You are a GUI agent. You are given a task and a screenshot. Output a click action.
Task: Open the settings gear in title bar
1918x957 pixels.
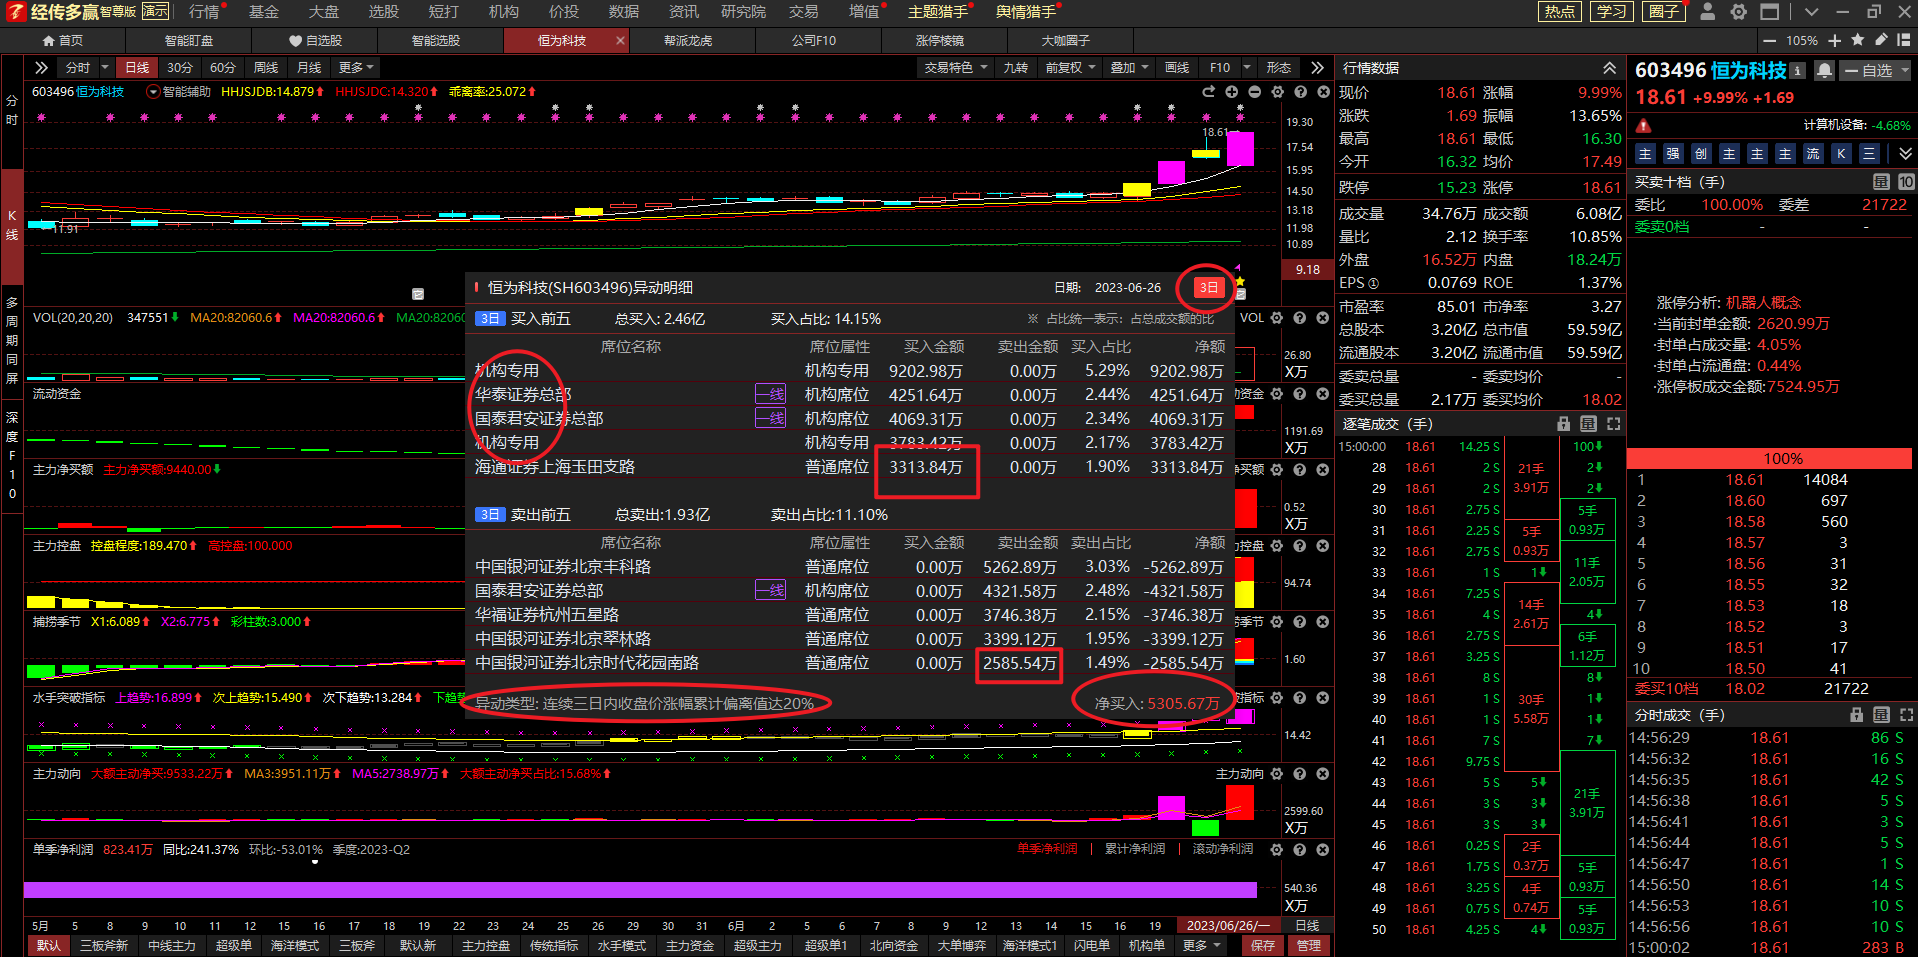[x=1739, y=12]
